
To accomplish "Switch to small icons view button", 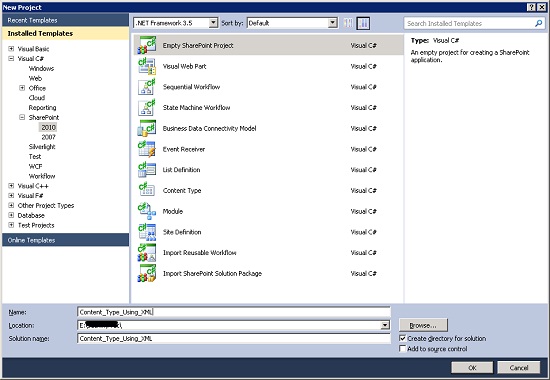I will point(348,23).
